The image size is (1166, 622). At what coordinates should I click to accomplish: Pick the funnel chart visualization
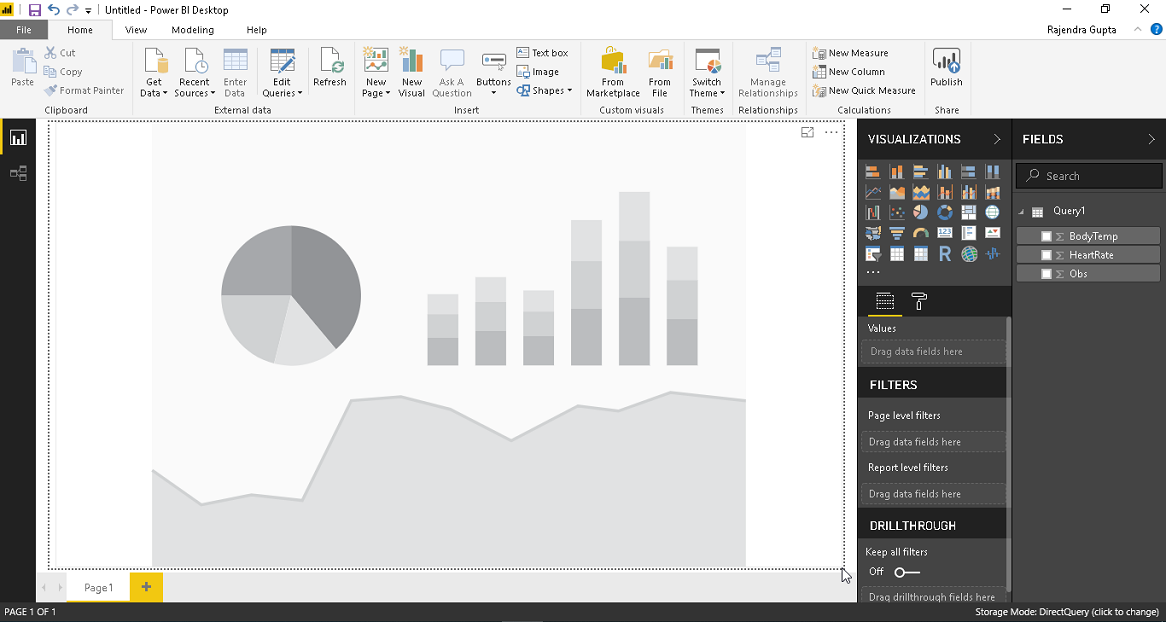coord(897,234)
